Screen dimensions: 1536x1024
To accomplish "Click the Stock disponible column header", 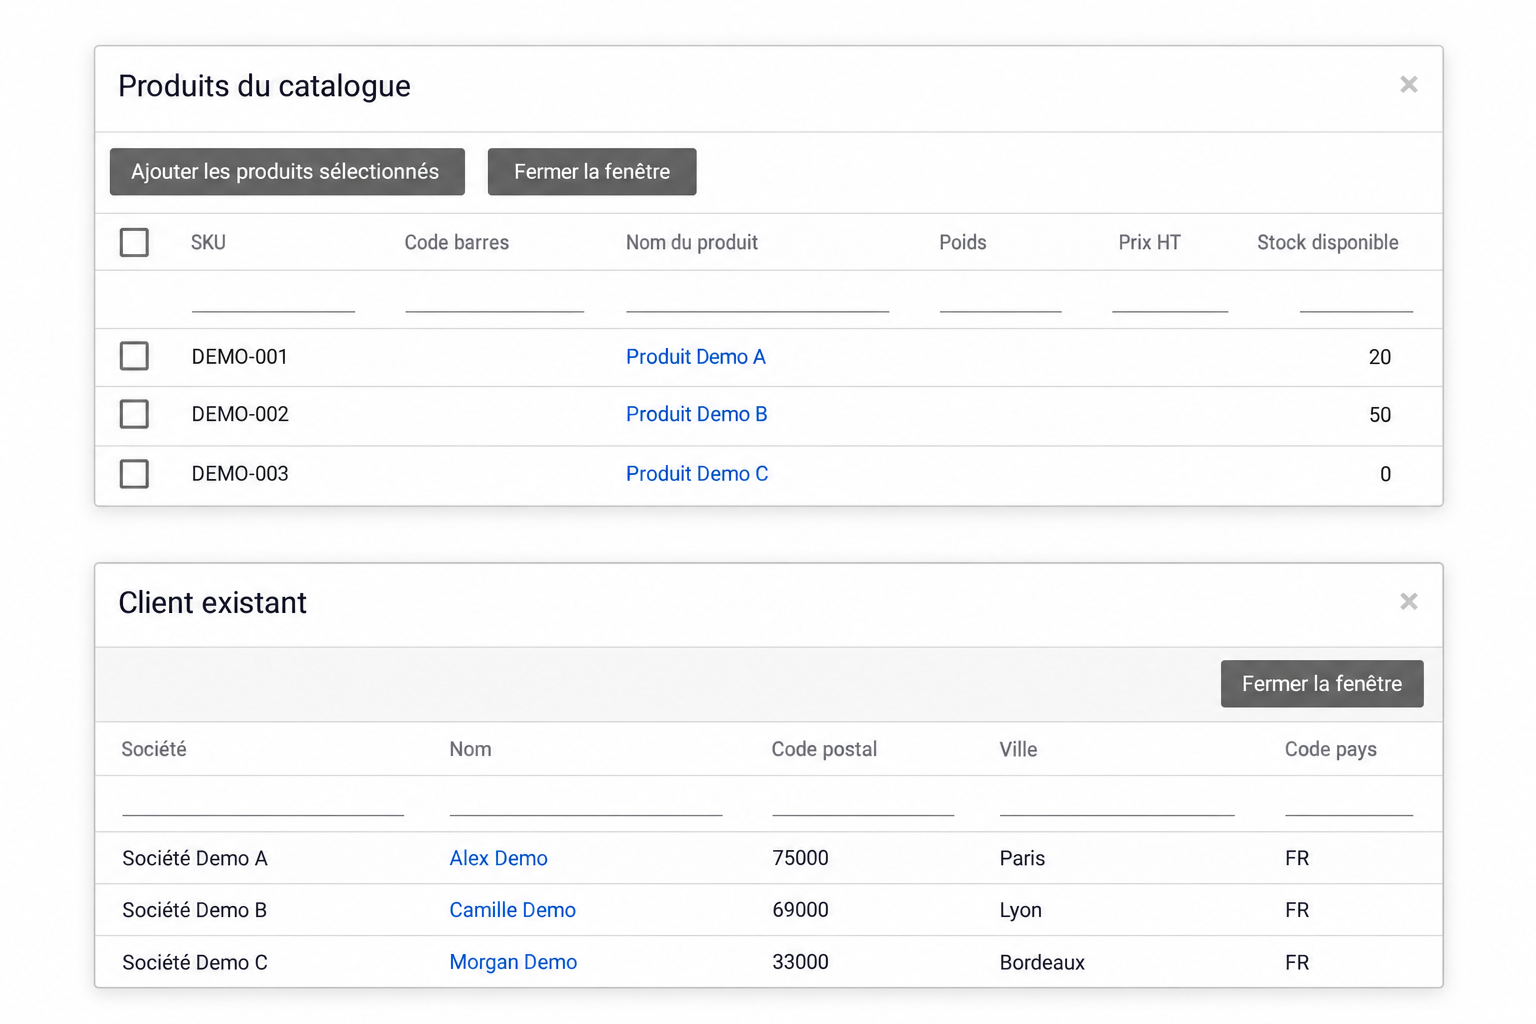I will [1328, 243].
